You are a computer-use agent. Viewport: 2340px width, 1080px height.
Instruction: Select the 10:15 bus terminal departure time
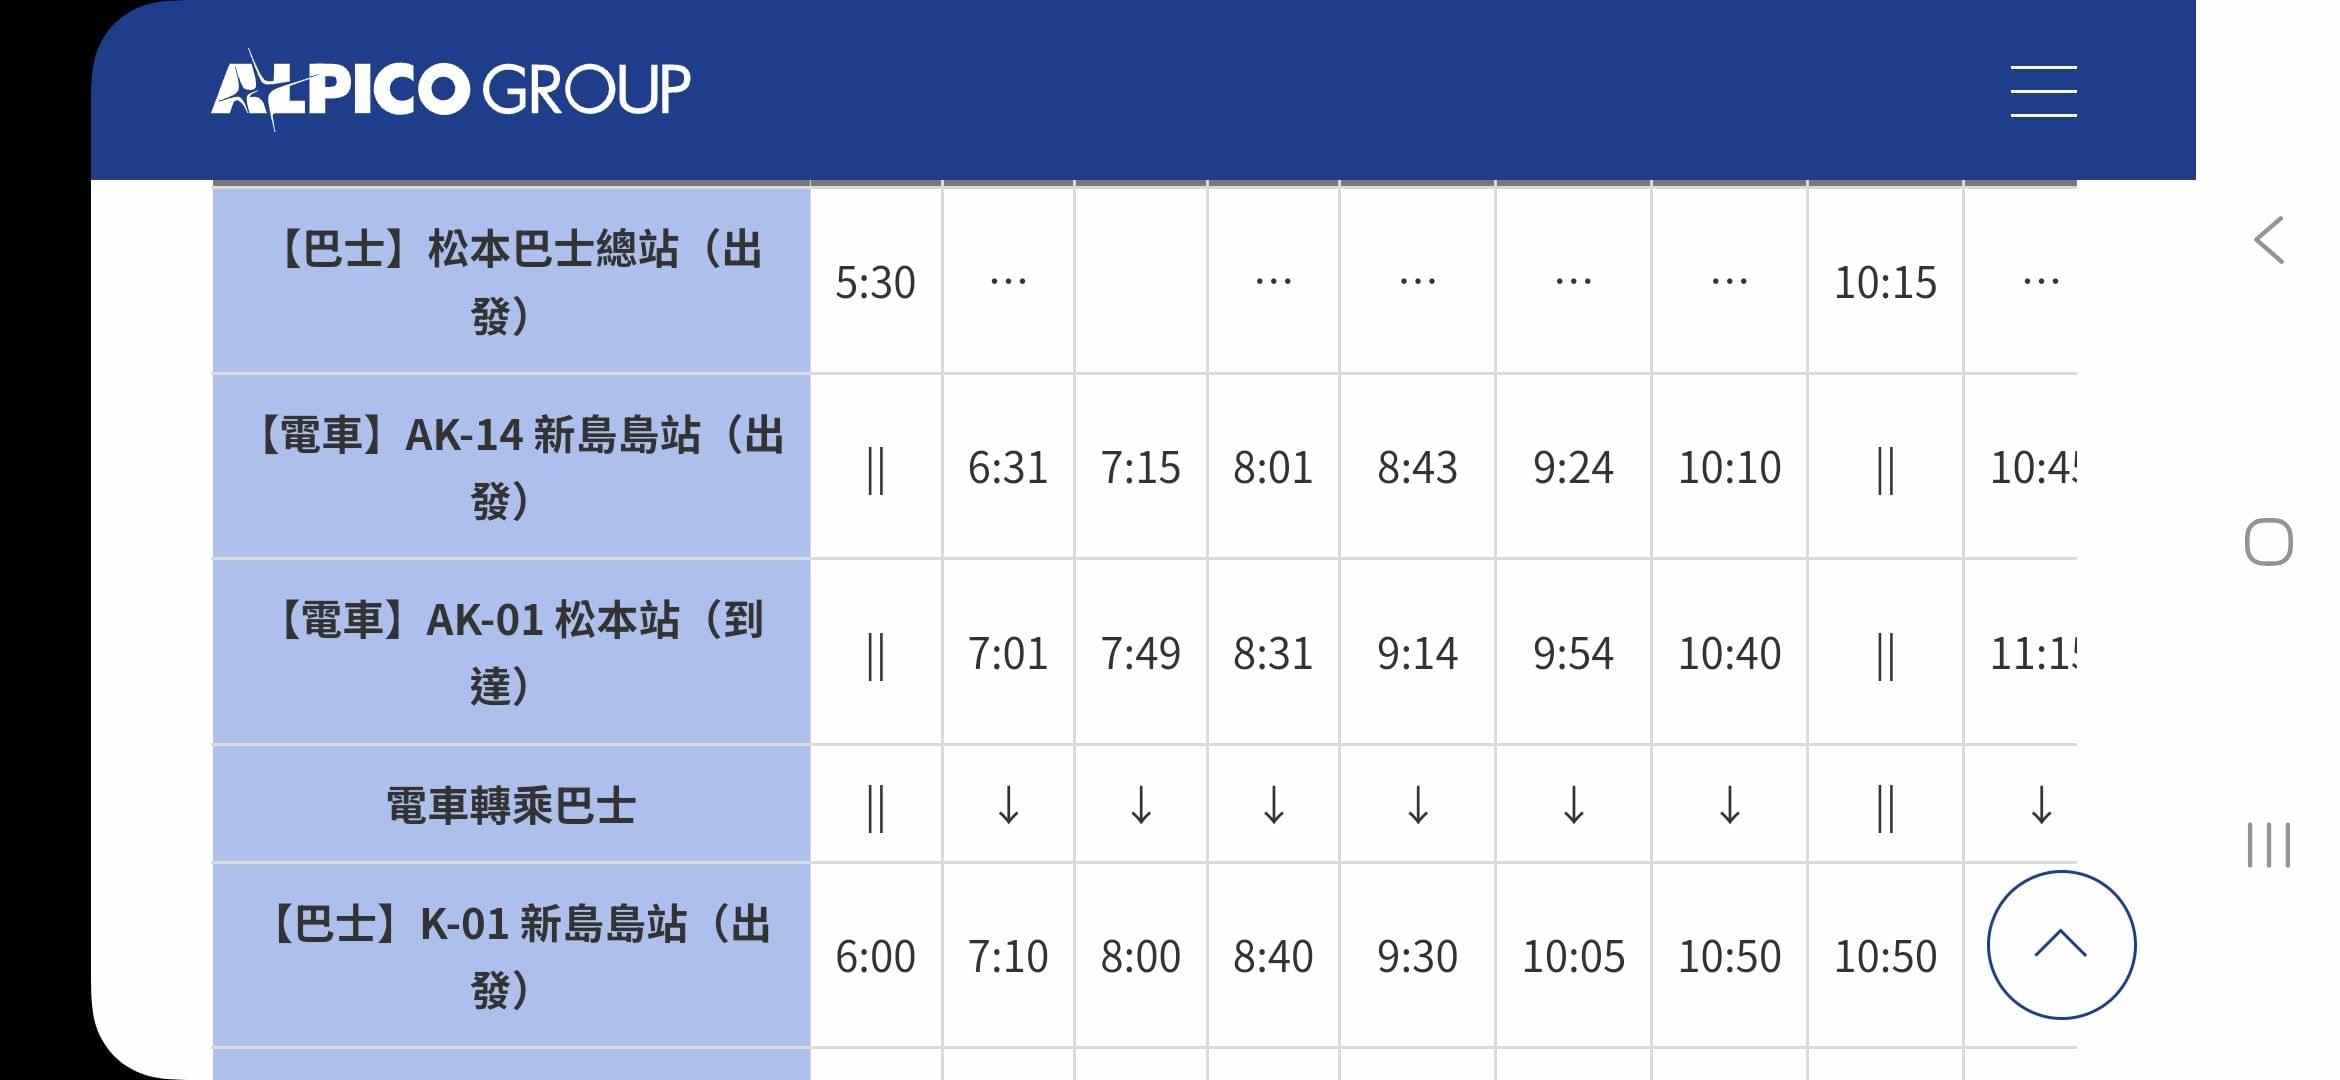[x=1885, y=283]
